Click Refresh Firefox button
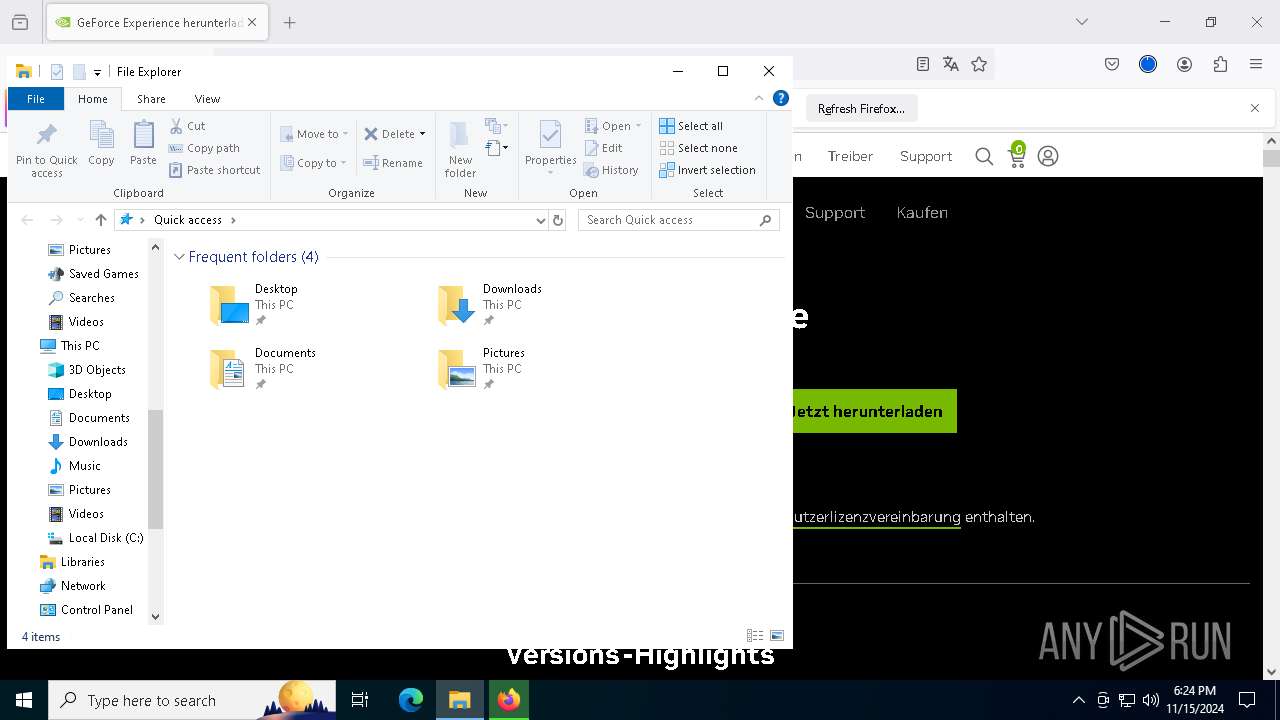Viewport: 1280px width, 720px height. tap(862, 109)
